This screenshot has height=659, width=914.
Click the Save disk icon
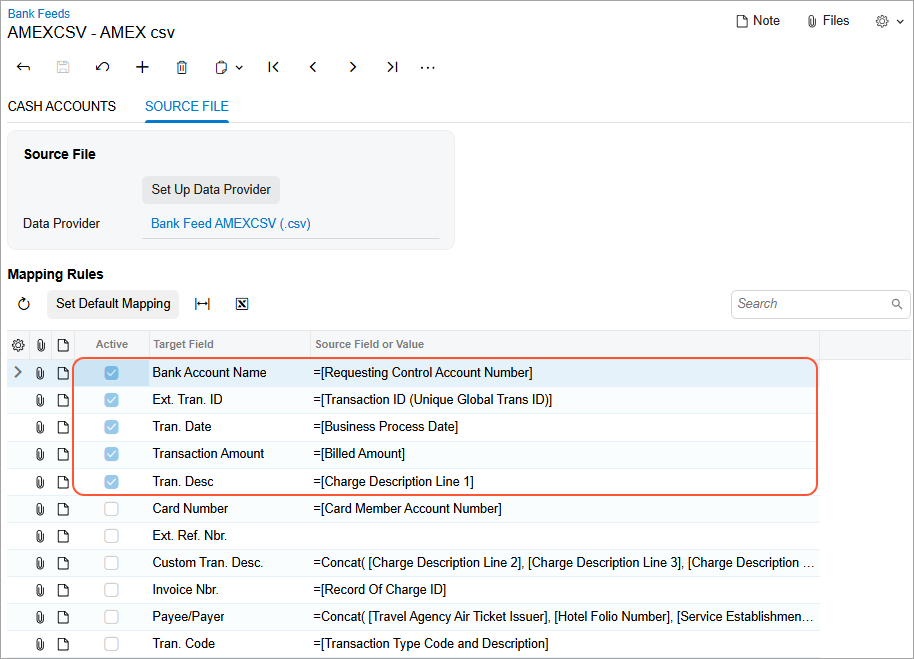point(63,67)
